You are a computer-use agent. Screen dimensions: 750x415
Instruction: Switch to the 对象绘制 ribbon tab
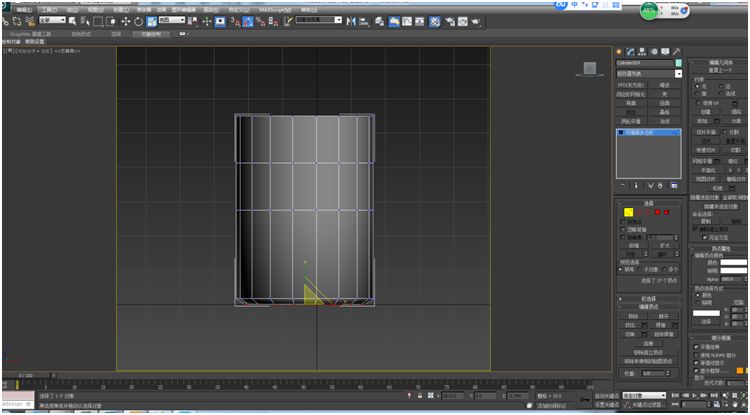point(151,34)
